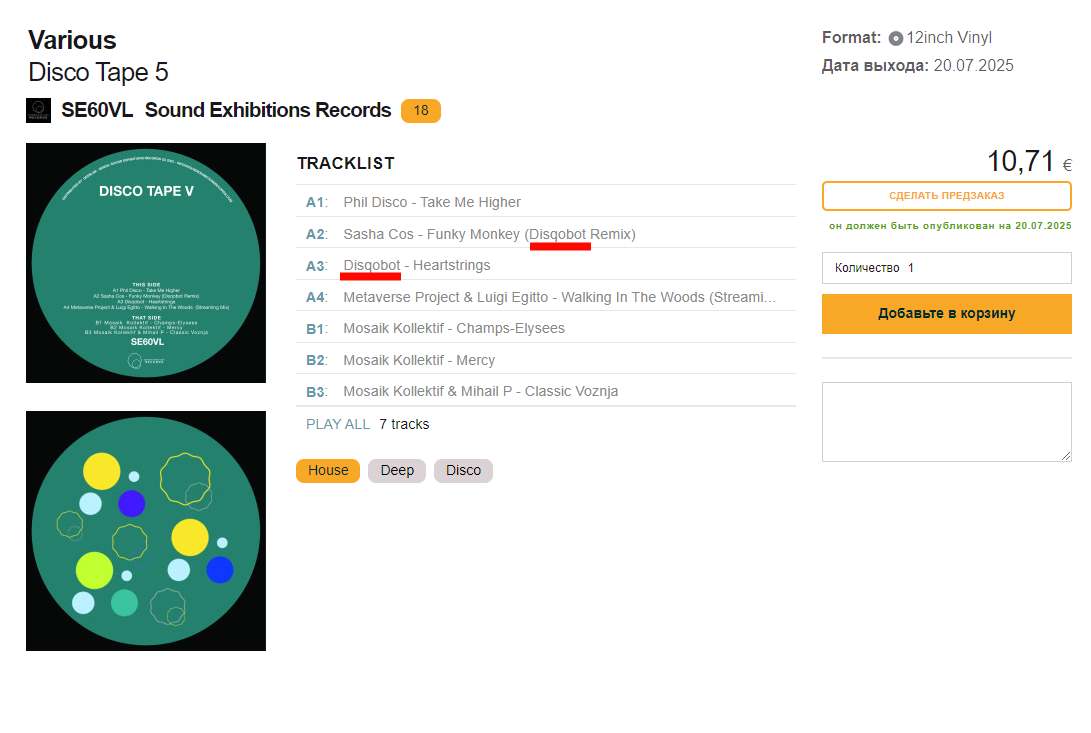Select the Deep genre tag
This screenshot has height=733, width=1091.
(397, 471)
